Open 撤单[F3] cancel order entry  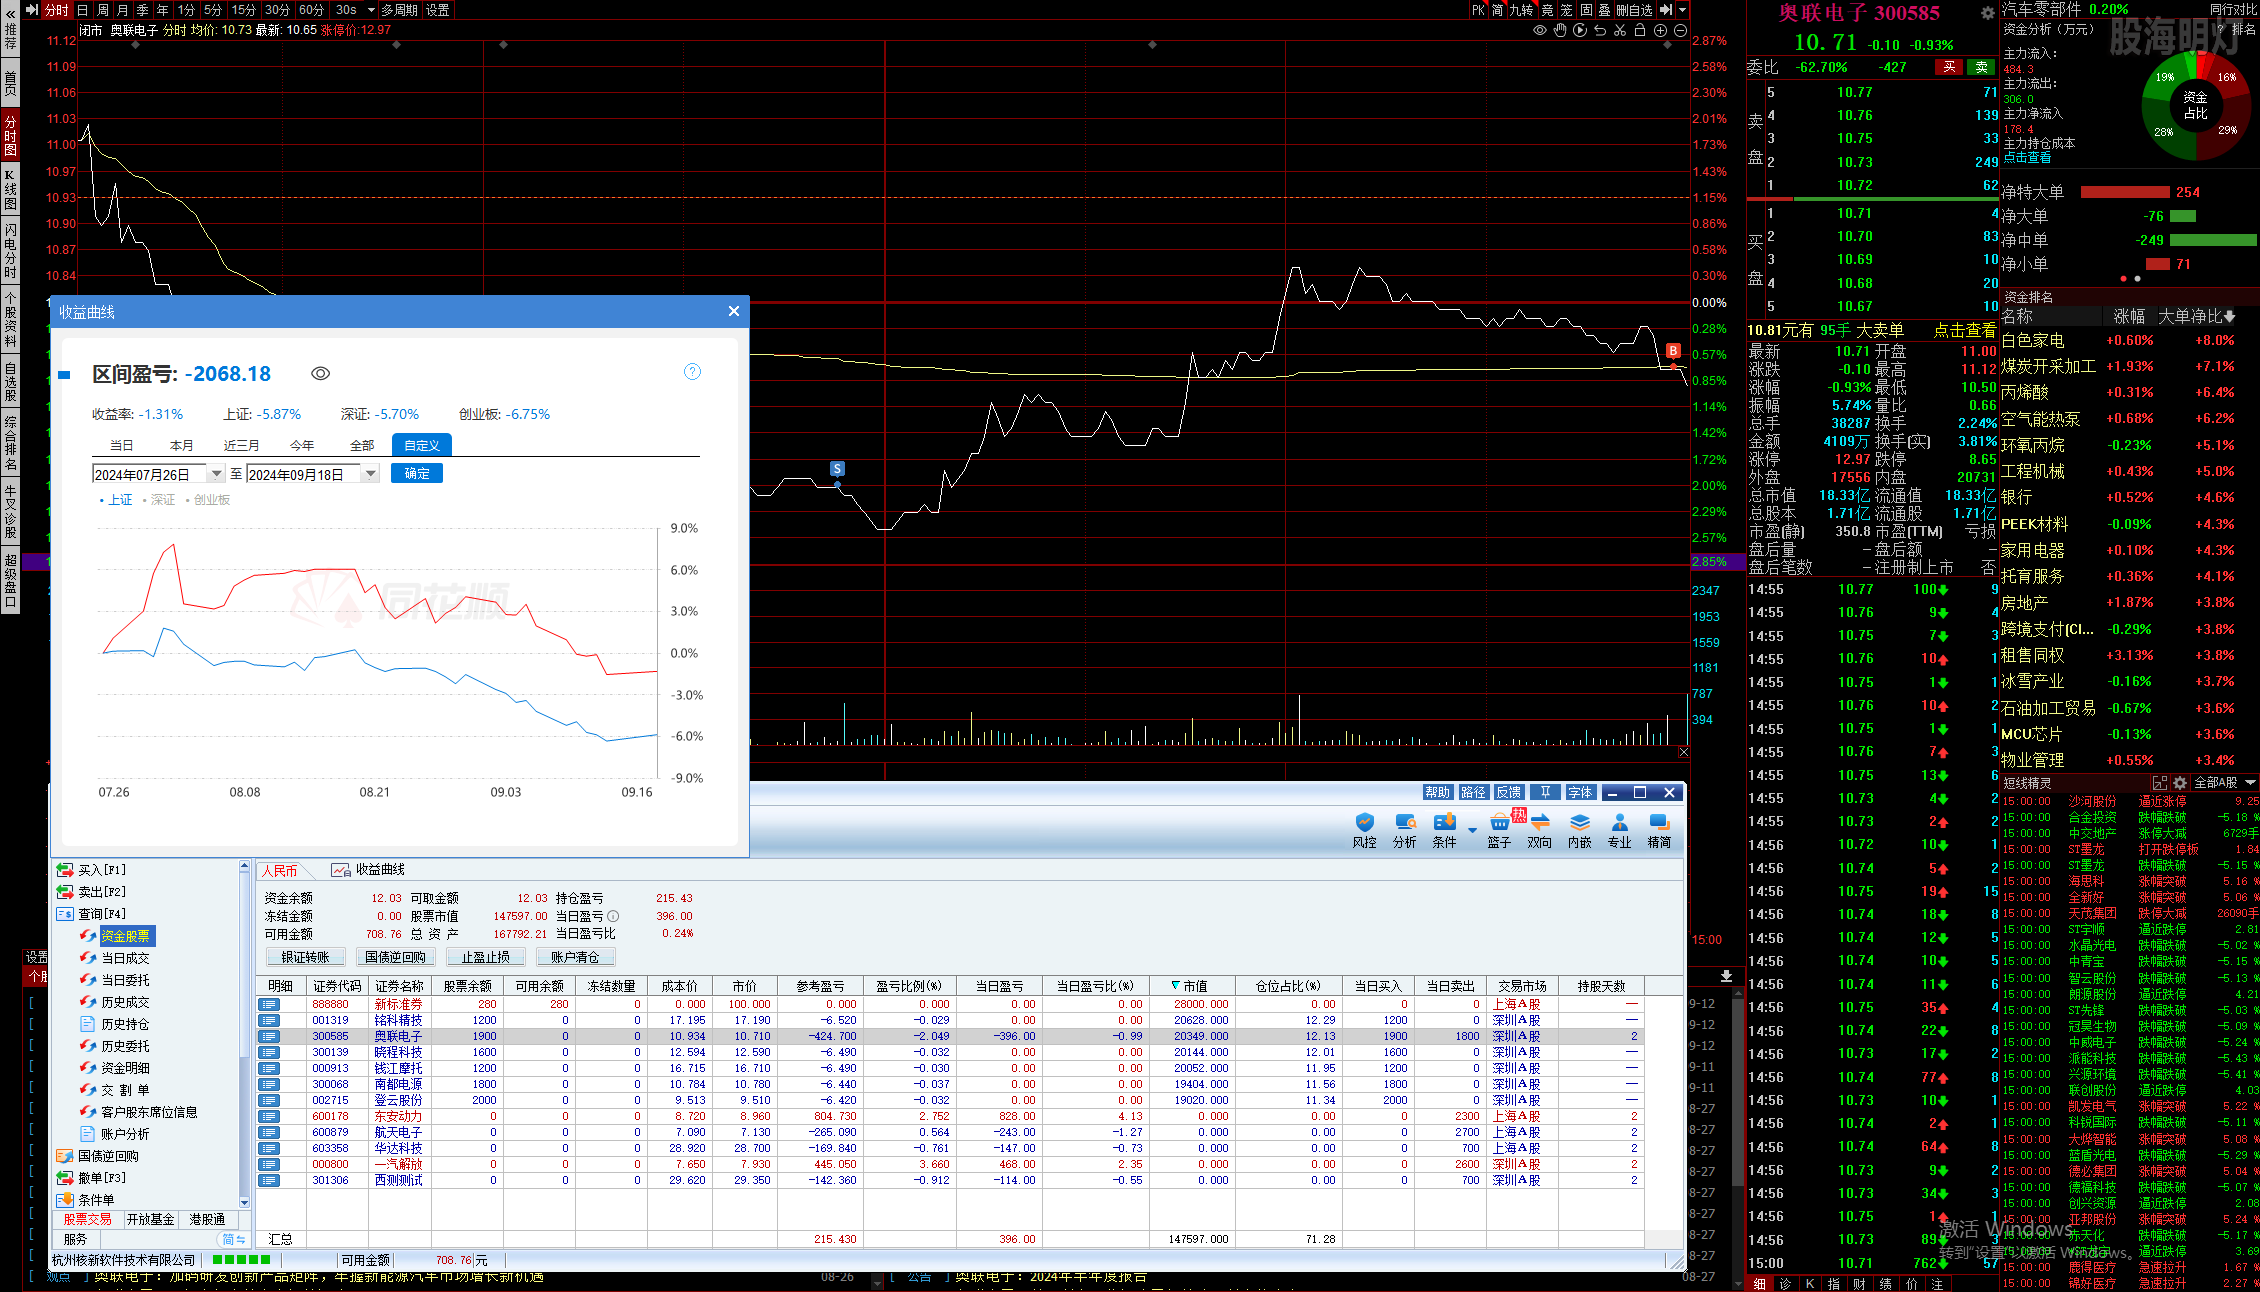(x=91, y=1178)
